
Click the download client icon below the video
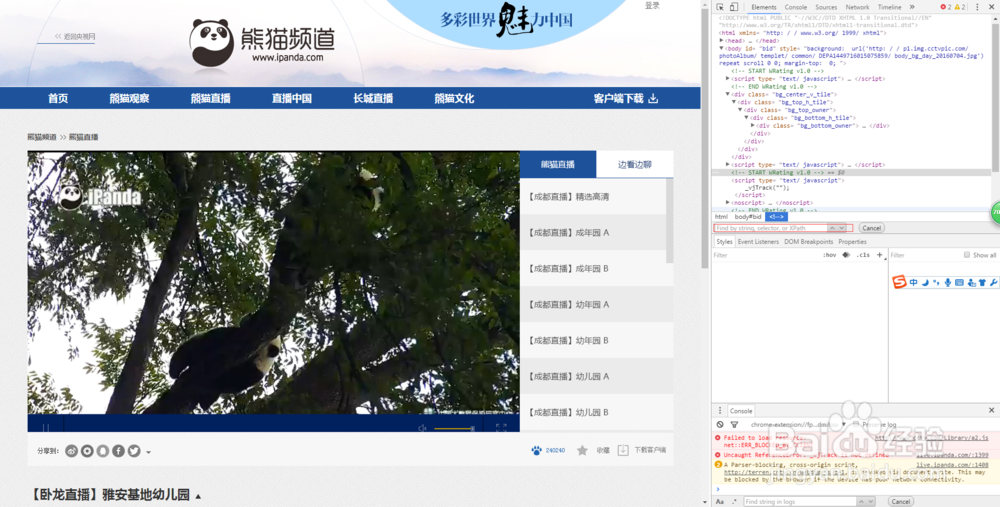pyautogui.click(x=623, y=450)
